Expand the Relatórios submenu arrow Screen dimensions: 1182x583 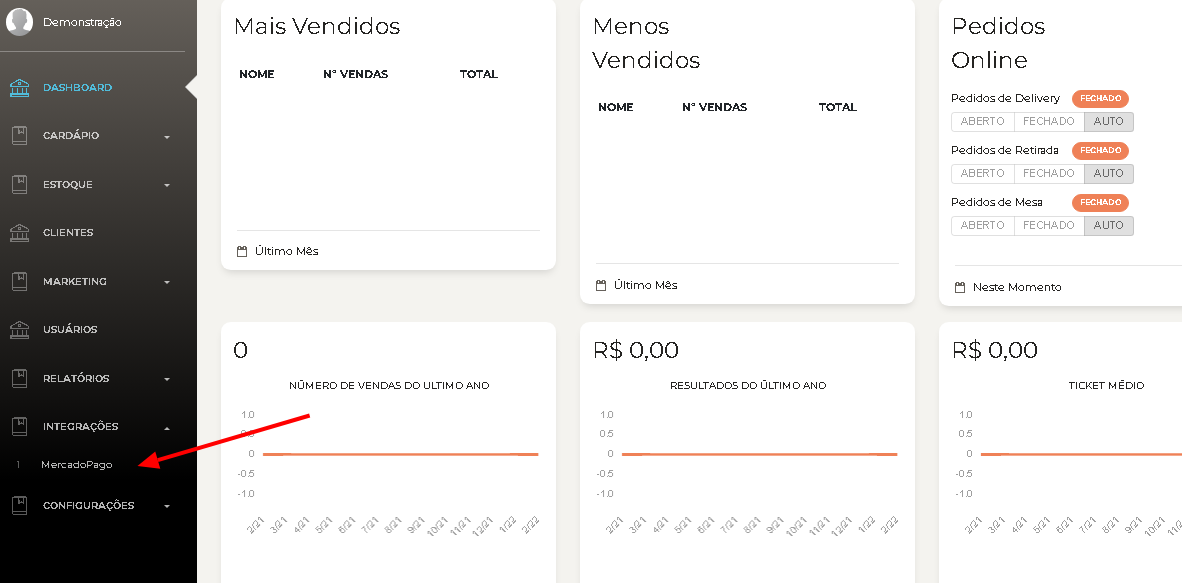[167, 379]
